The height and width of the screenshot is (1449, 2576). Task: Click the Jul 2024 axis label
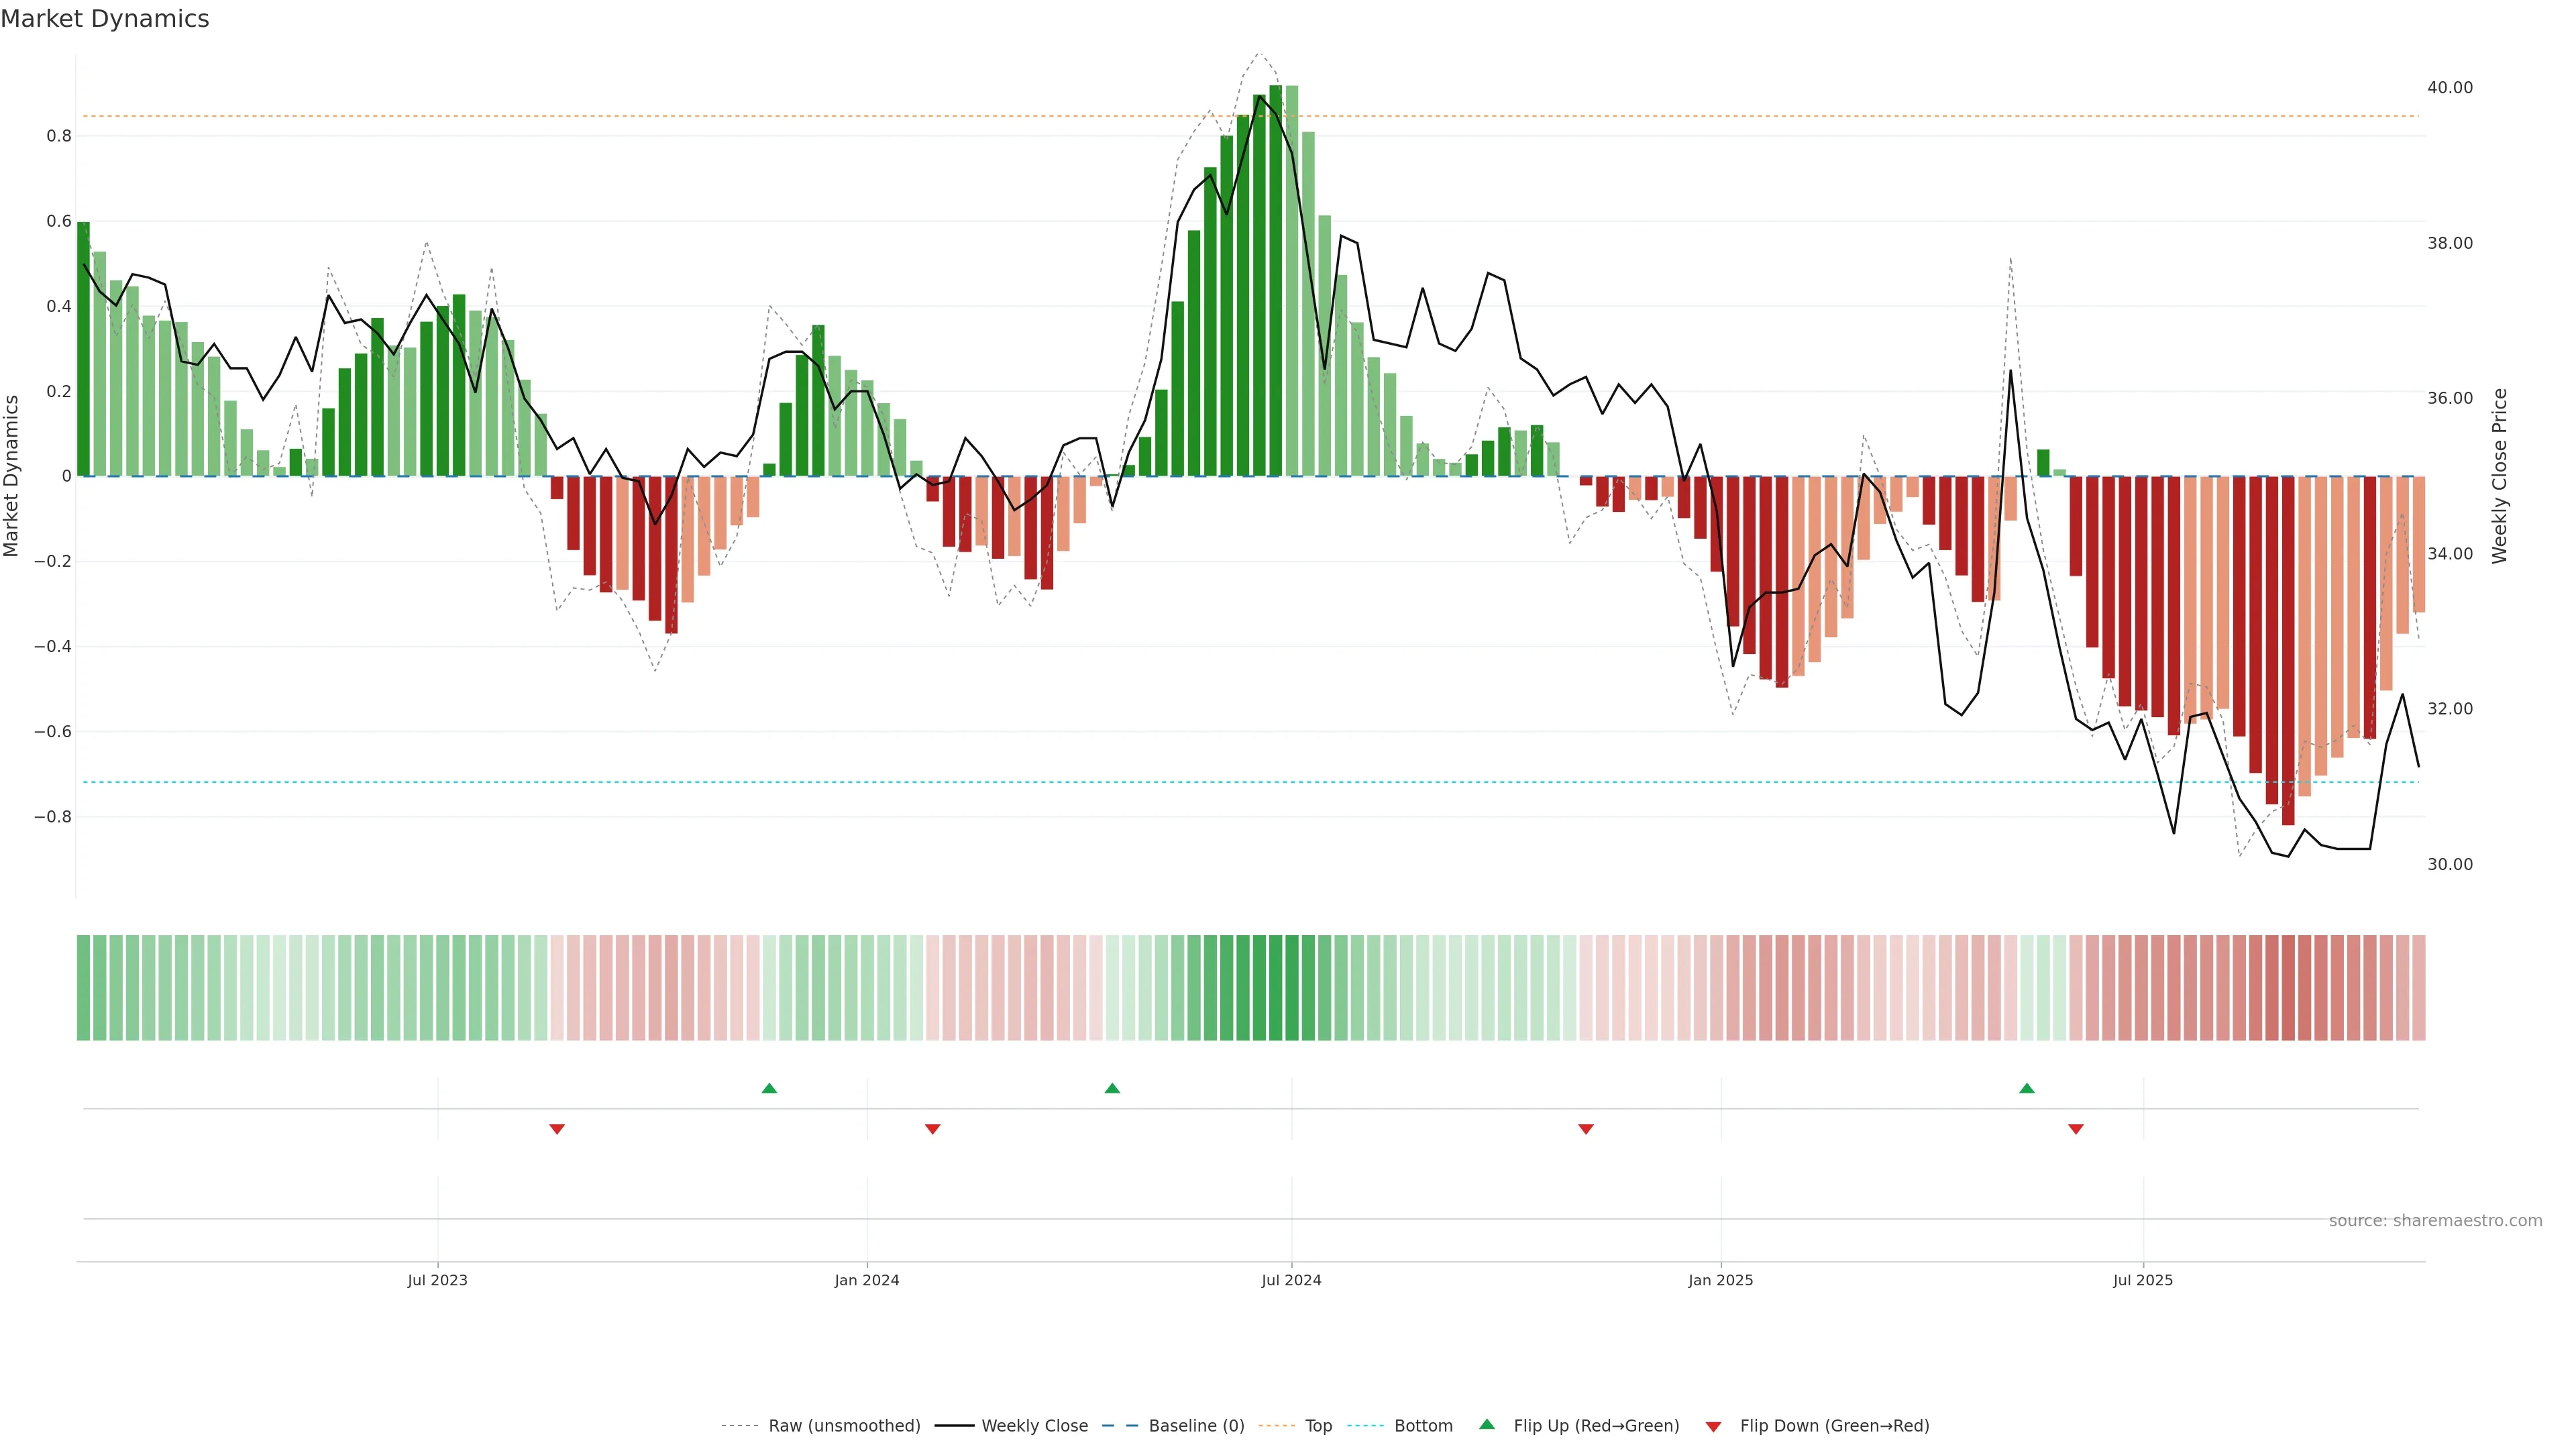pos(1291,1280)
